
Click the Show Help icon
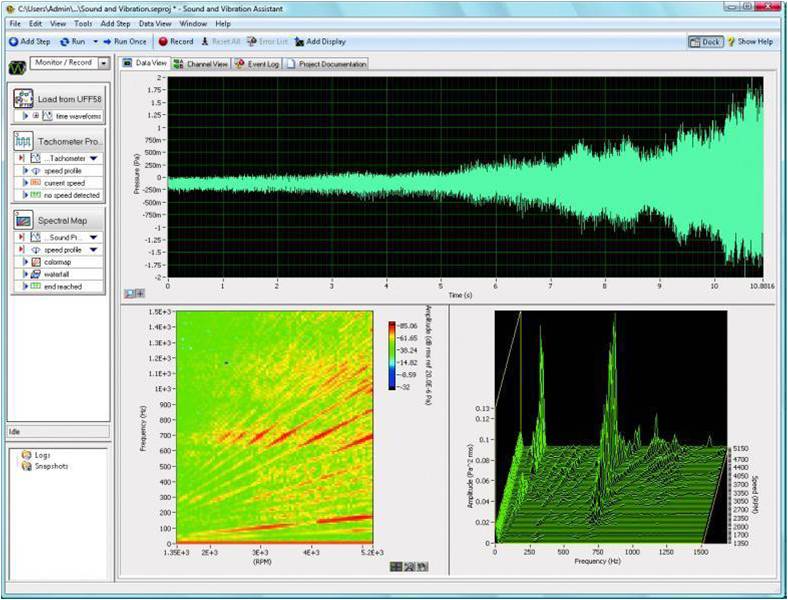click(x=733, y=42)
